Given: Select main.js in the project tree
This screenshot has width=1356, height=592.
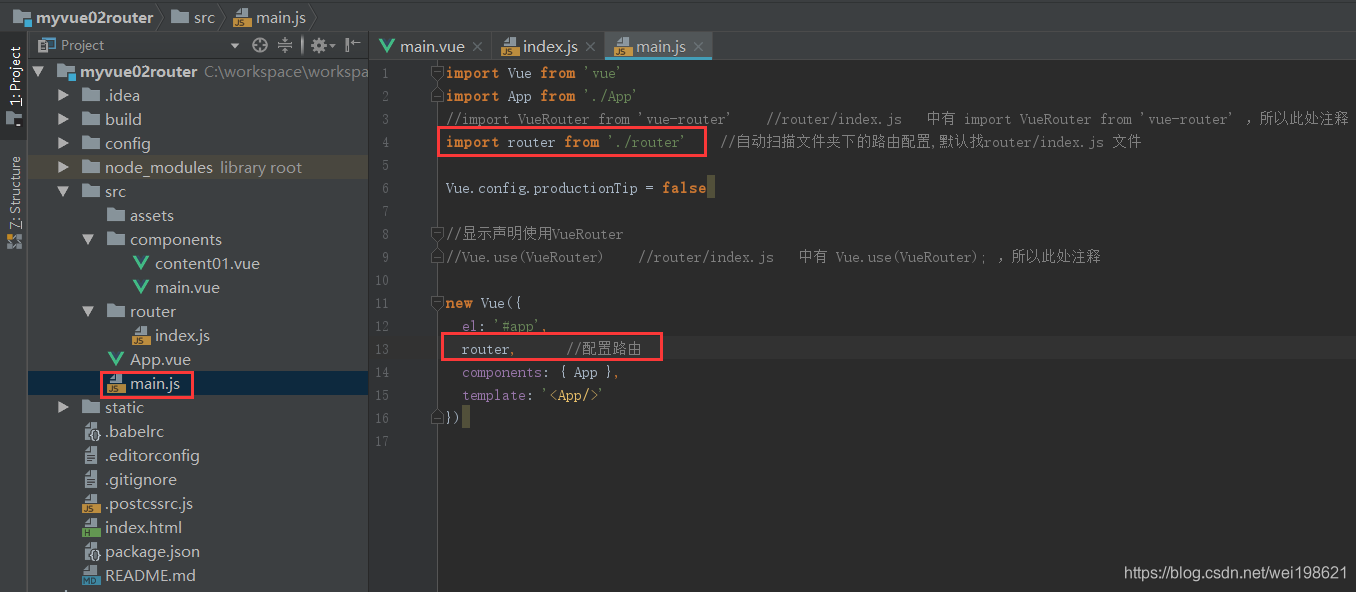Looking at the screenshot, I should pyautogui.click(x=155, y=384).
